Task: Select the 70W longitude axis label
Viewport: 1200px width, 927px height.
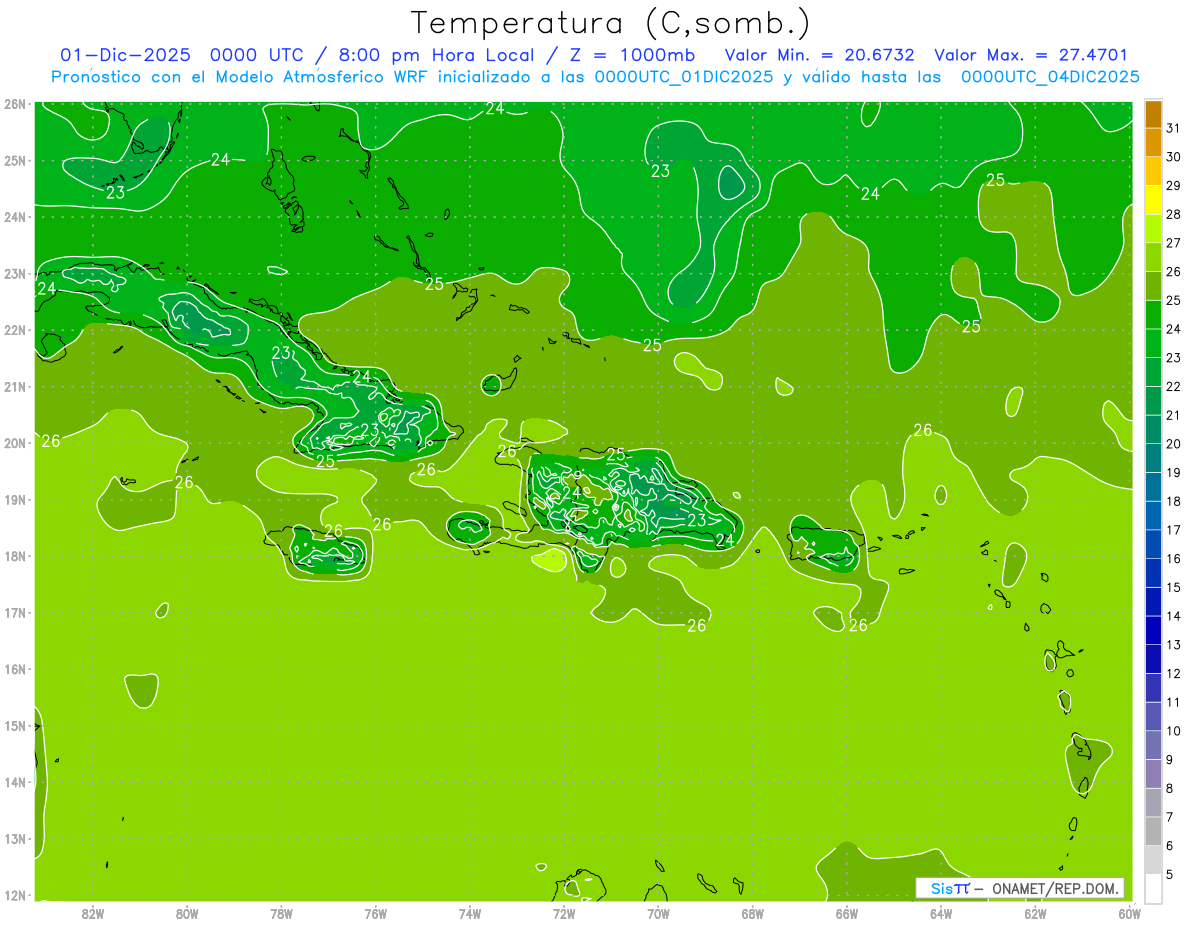Action: pyautogui.click(x=658, y=912)
